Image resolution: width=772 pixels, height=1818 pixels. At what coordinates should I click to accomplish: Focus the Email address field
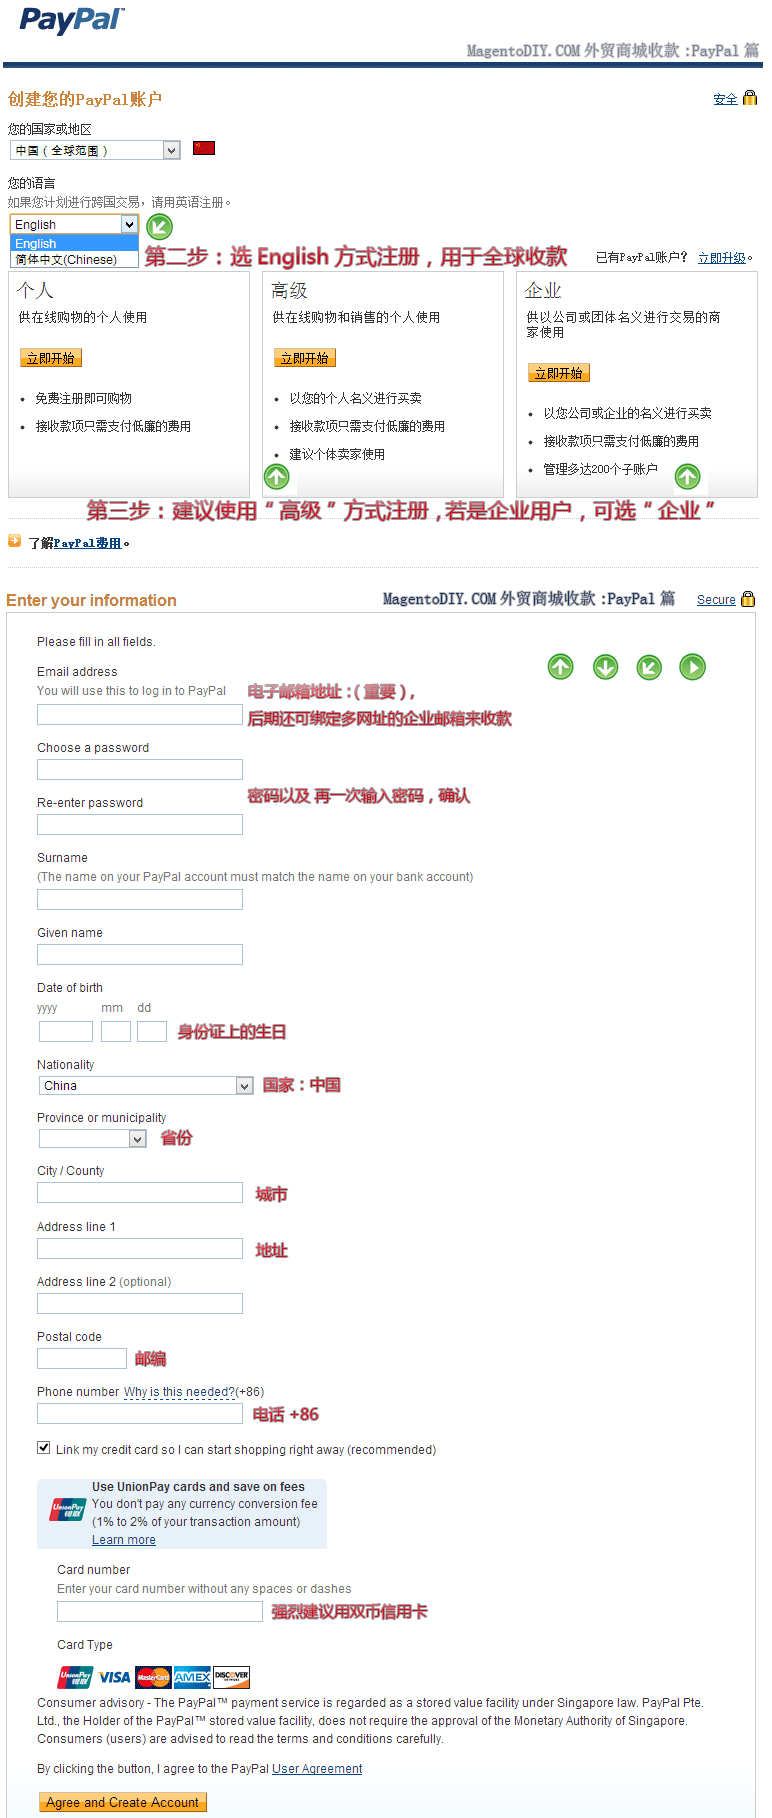[140, 714]
